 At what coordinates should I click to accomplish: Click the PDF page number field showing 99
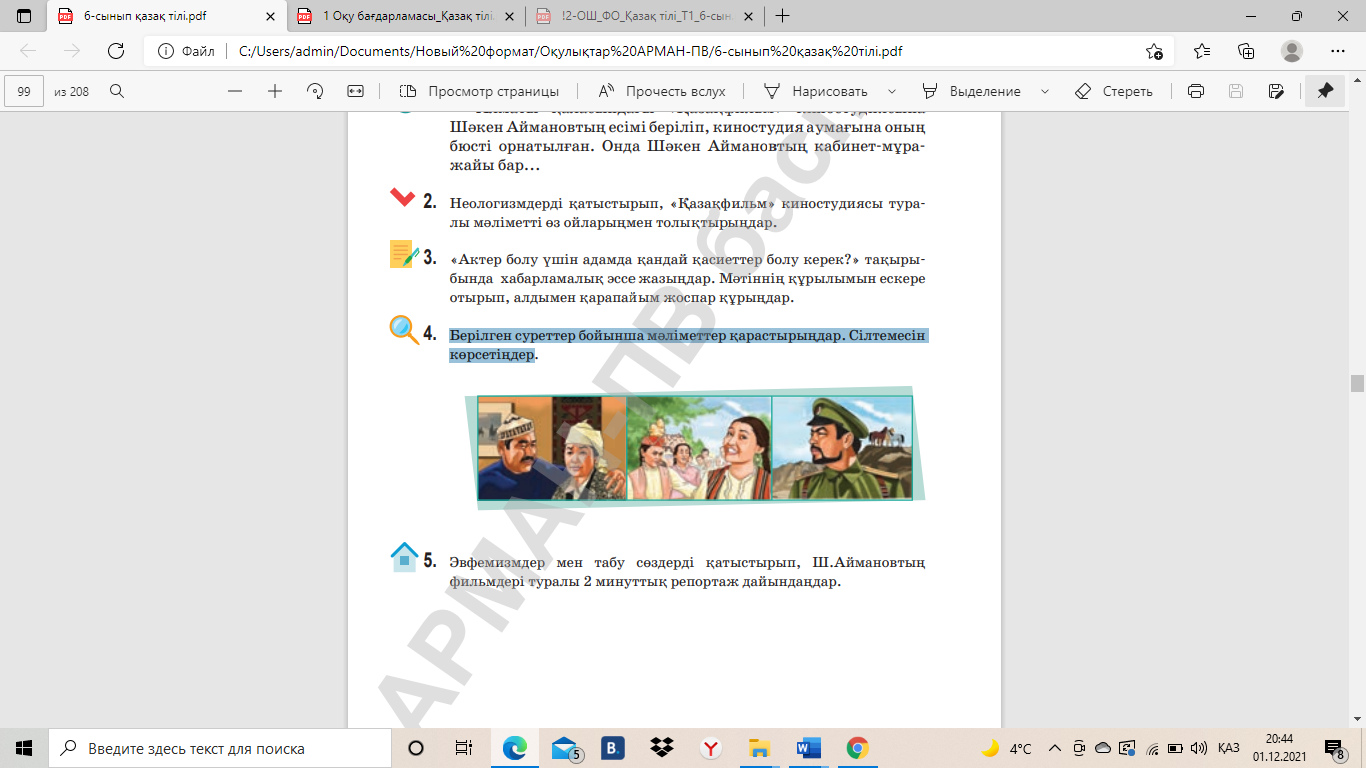point(25,91)
